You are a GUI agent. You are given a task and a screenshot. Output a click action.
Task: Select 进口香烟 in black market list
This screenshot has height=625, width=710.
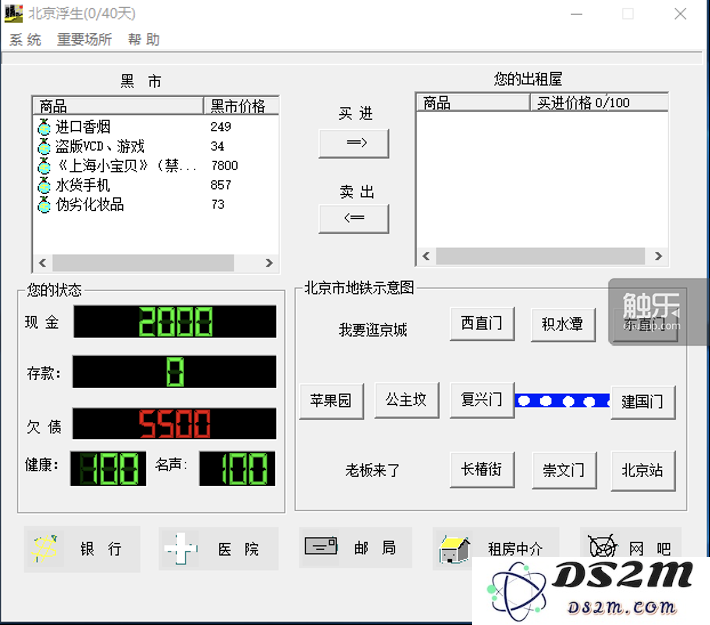coord(83,127)
